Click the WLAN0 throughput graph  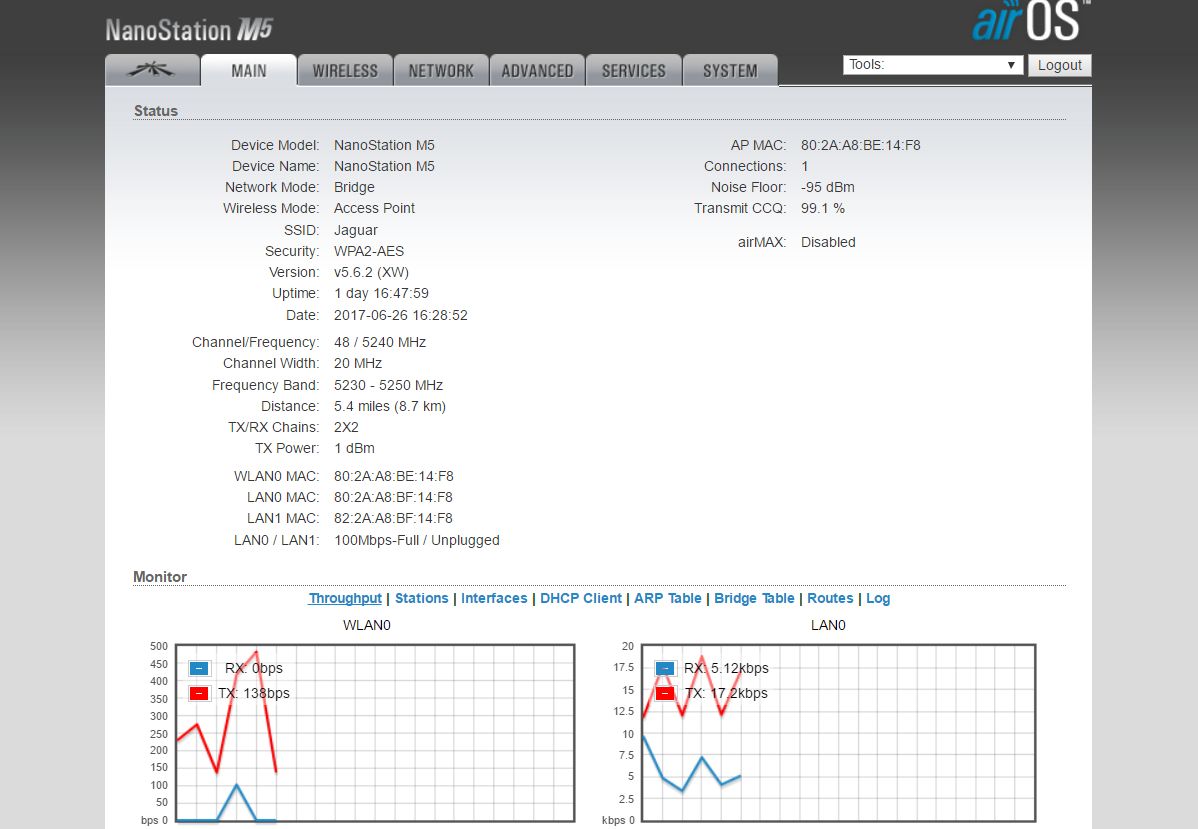[375, 733]
